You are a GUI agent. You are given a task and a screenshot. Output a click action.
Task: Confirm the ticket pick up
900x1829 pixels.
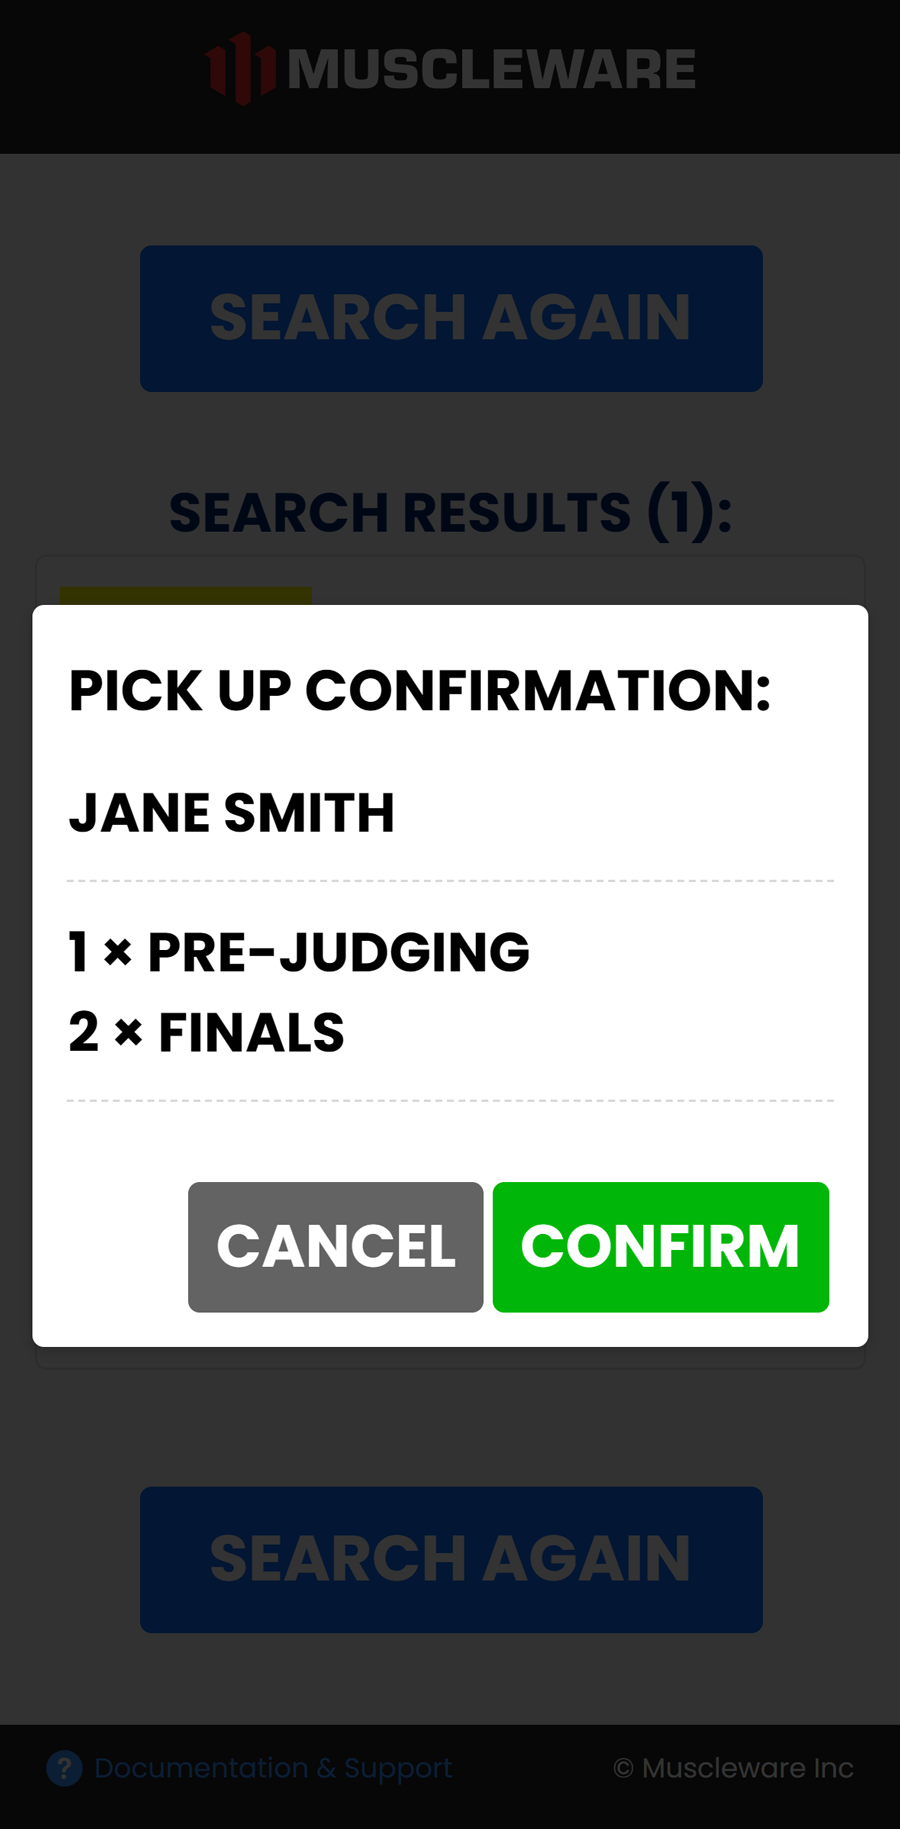(x=660, y=1247)
